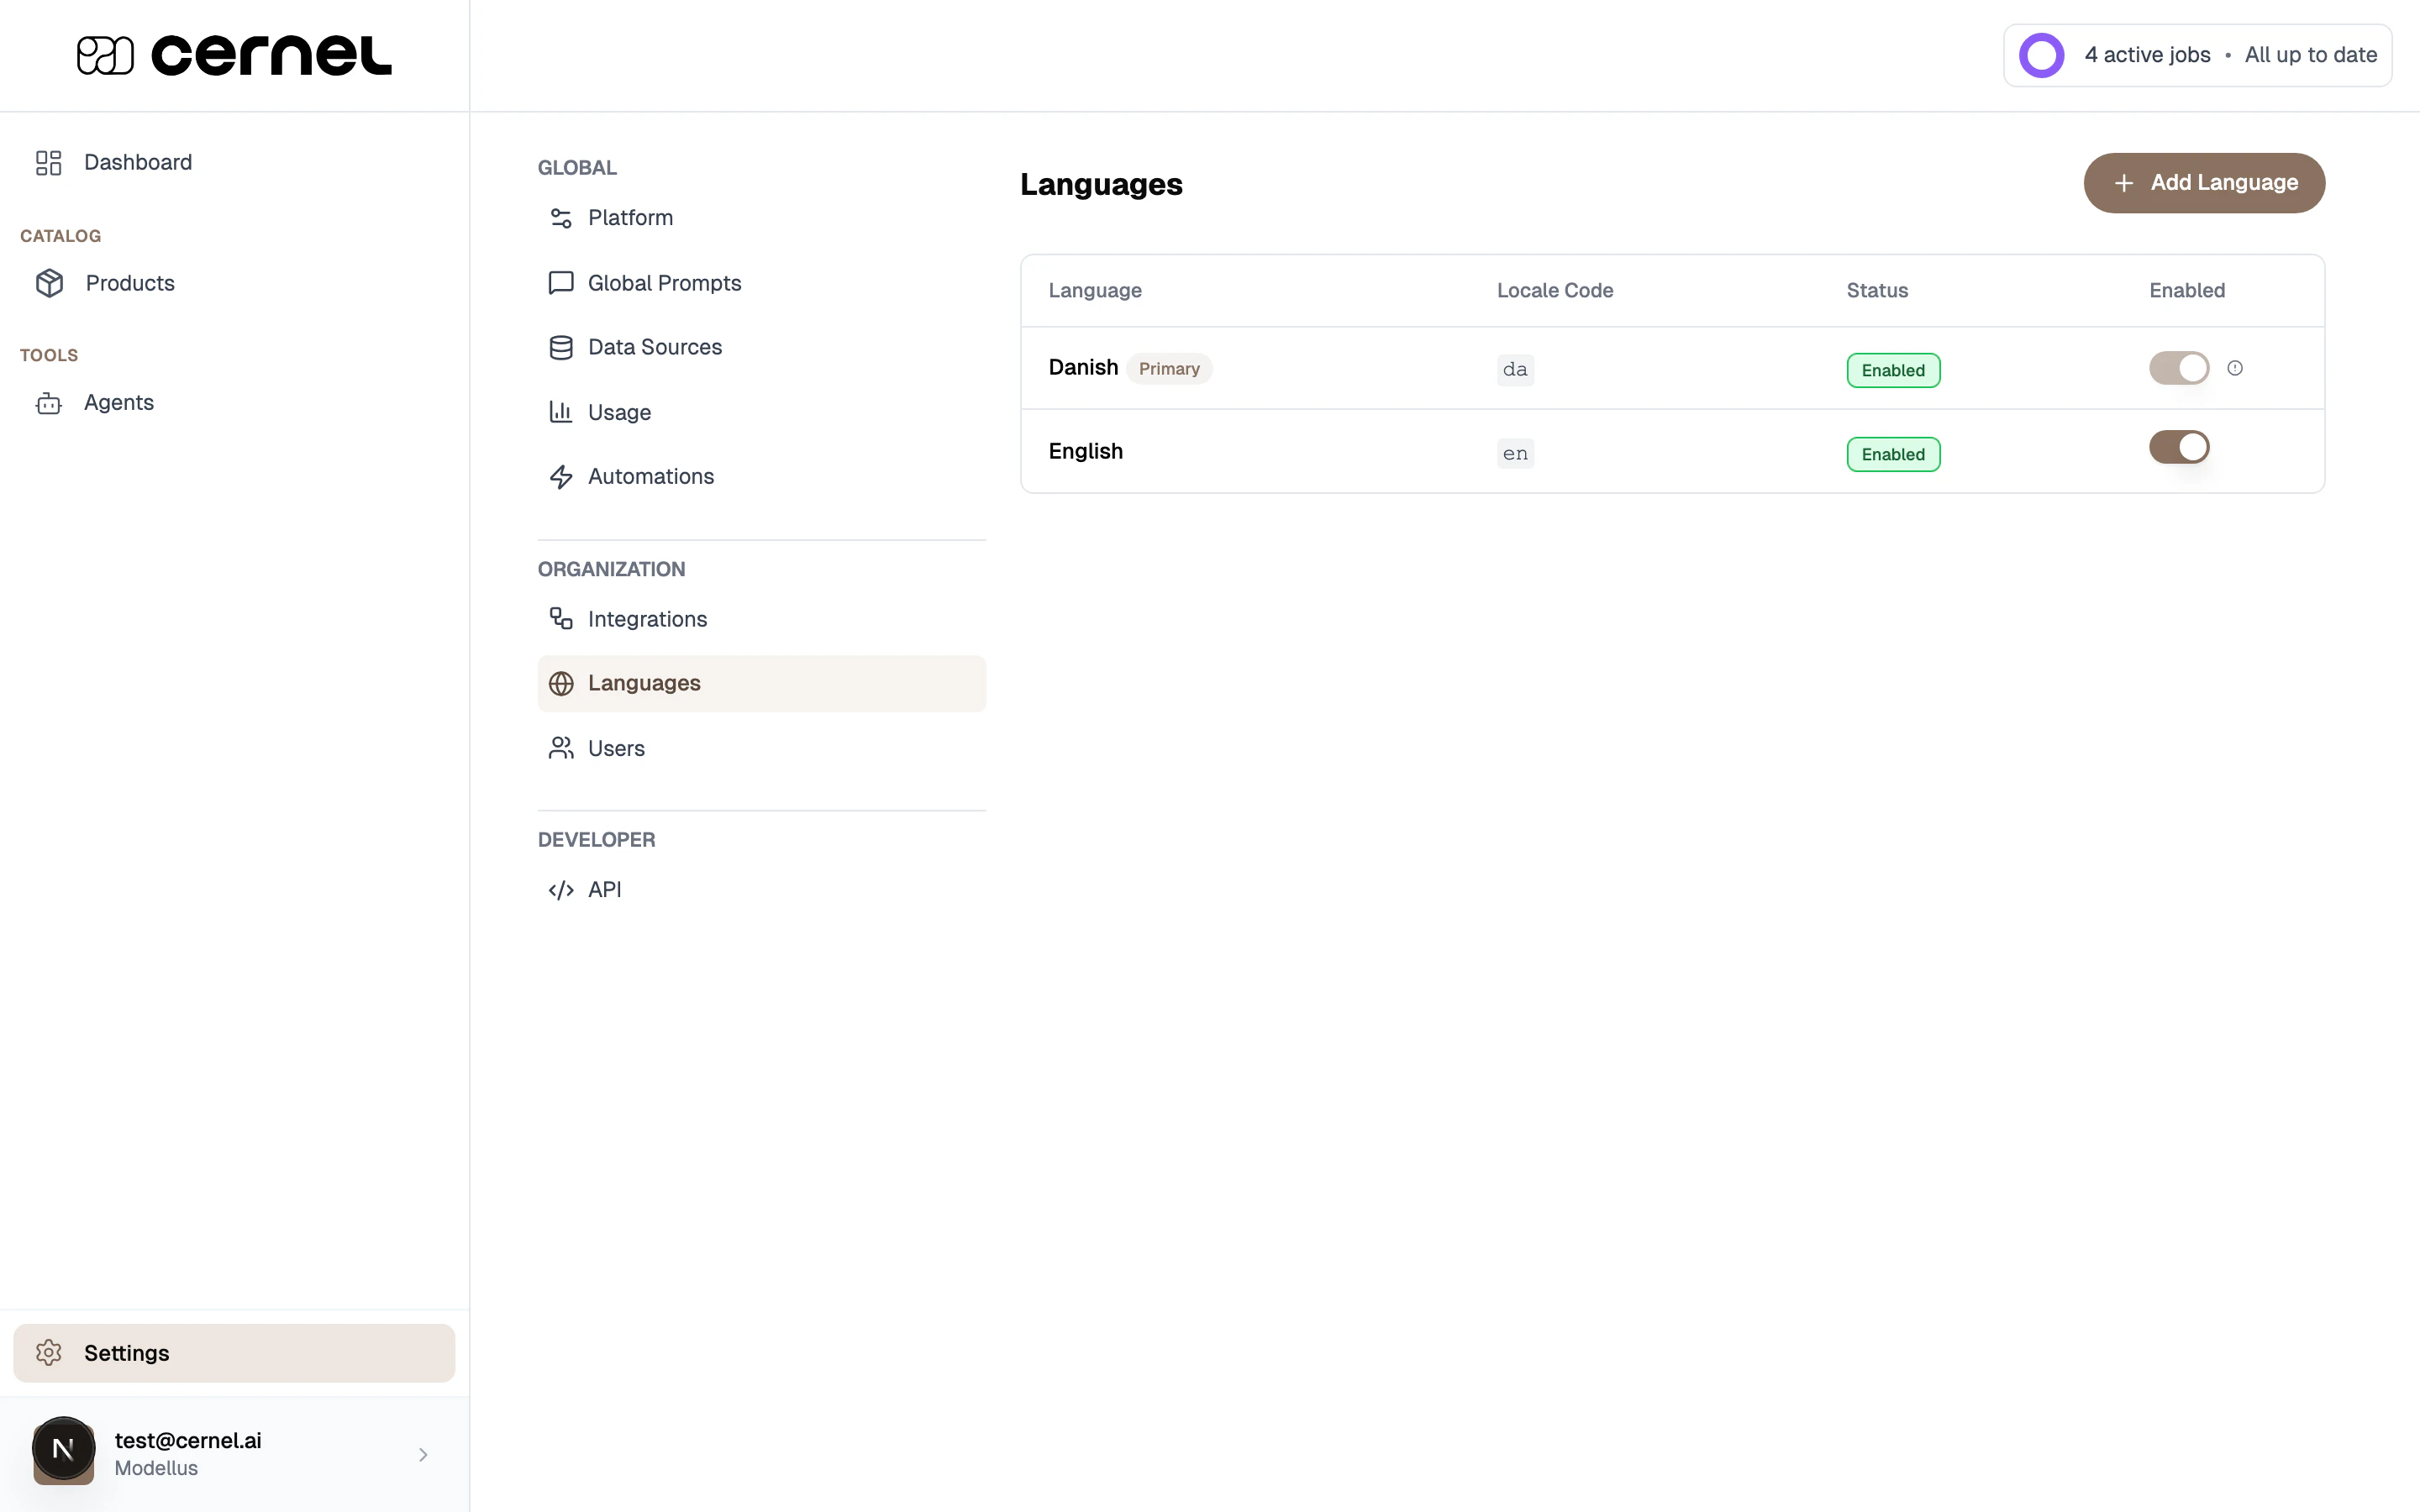Open the Languages globe icon

coord(560,683)
